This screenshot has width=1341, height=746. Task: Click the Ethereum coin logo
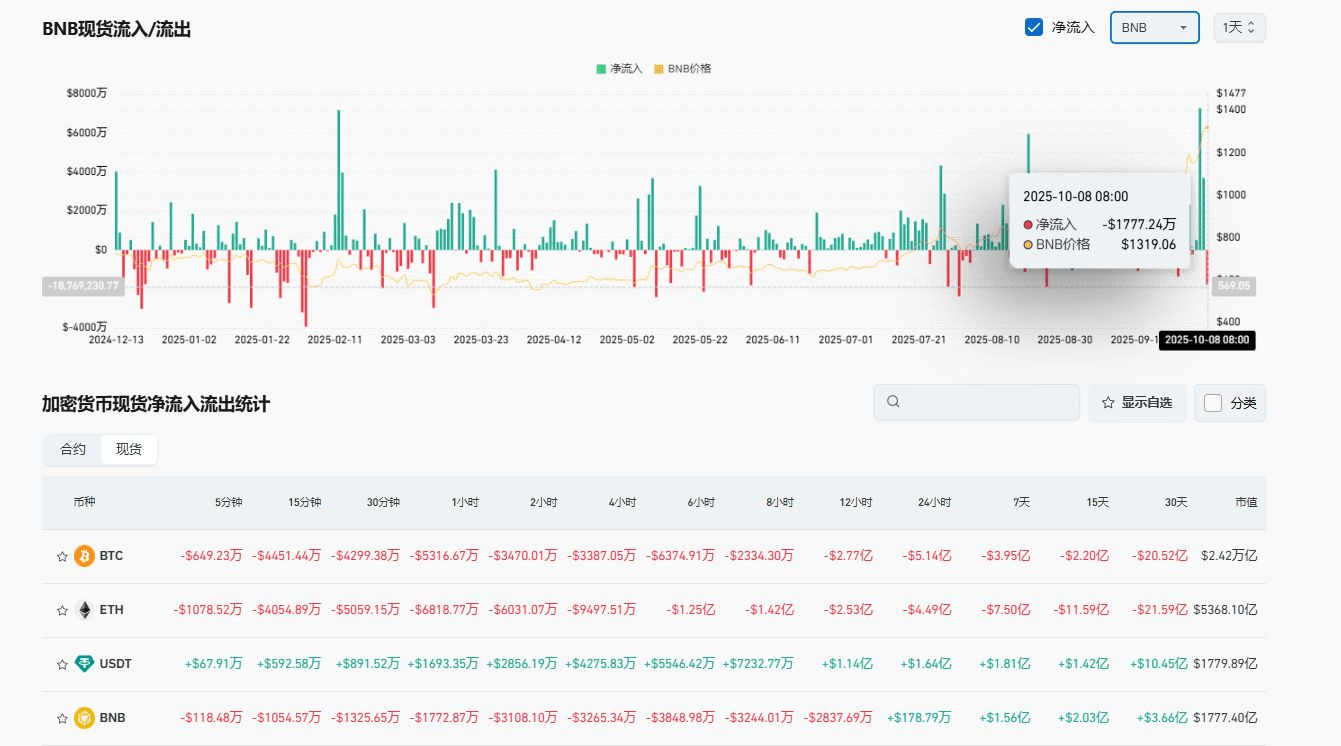85,610
